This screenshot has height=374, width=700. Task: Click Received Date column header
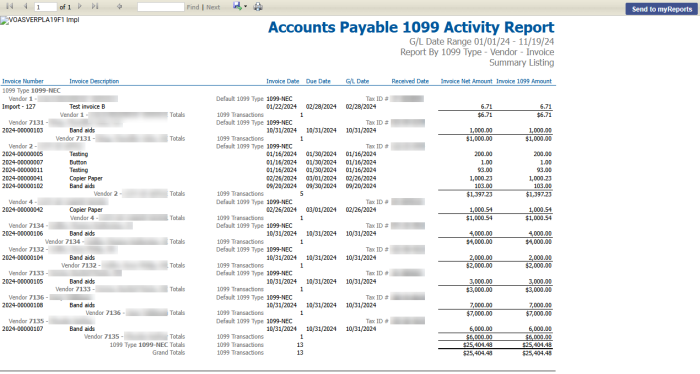coord(410,81)
